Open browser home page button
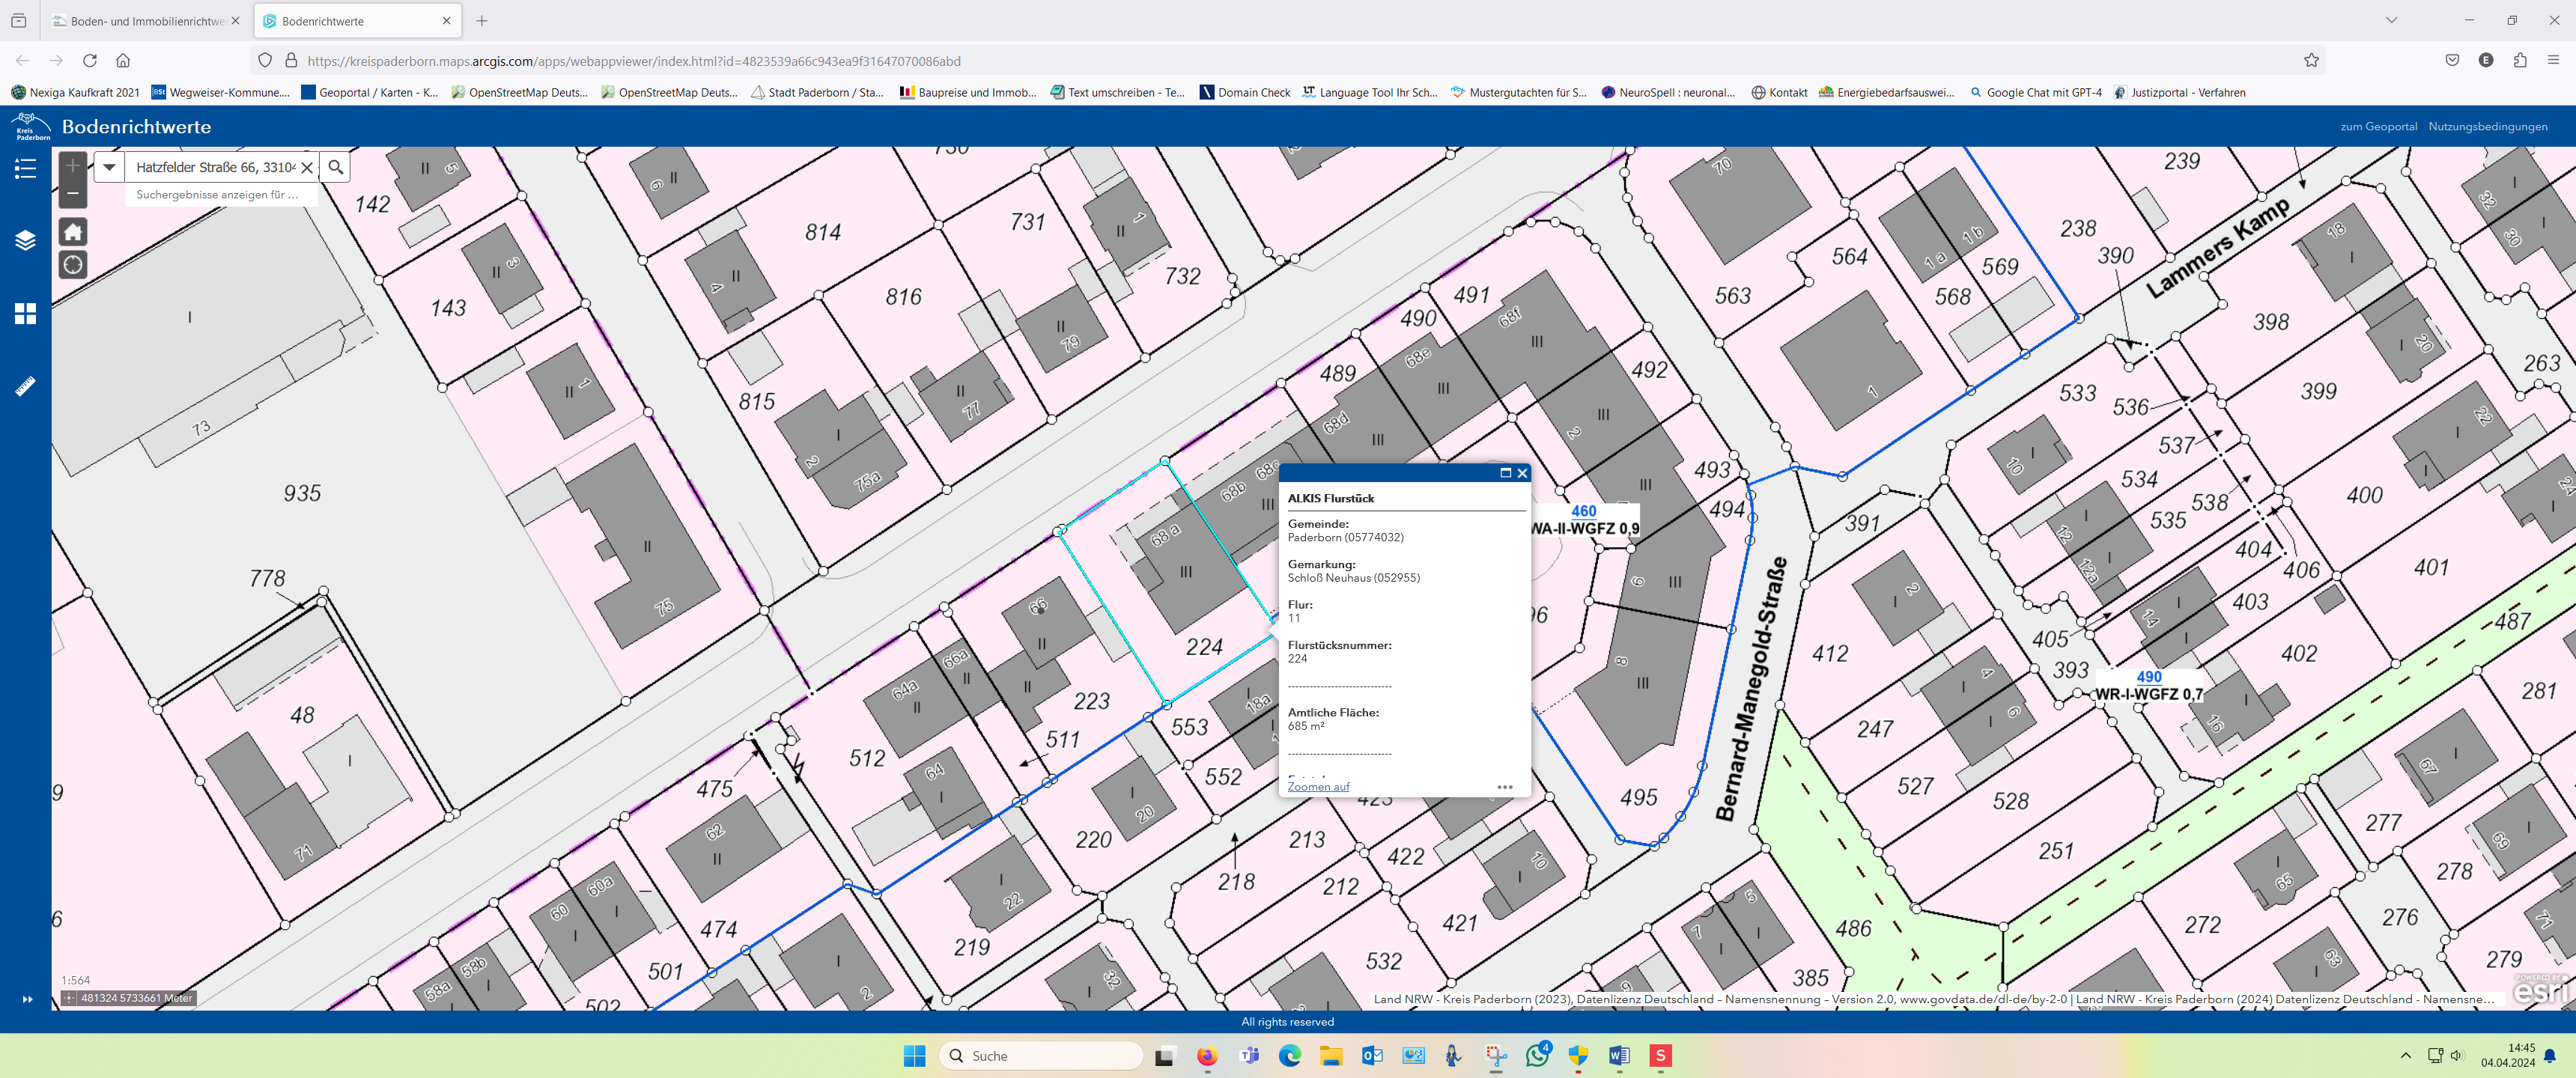The height and width of the screenshot is (1078, 2576). tap(123, 60)
